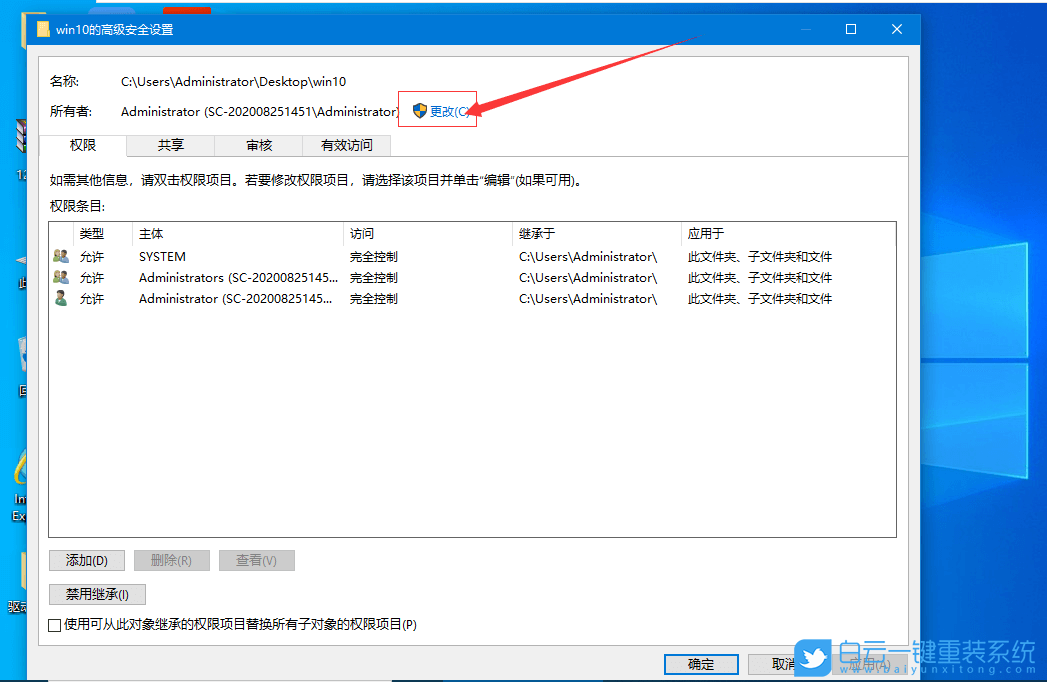1047x682 pixels.
Task: Switch to the 审核 tab
Action: pyautogui.click(x=258, y=145)
